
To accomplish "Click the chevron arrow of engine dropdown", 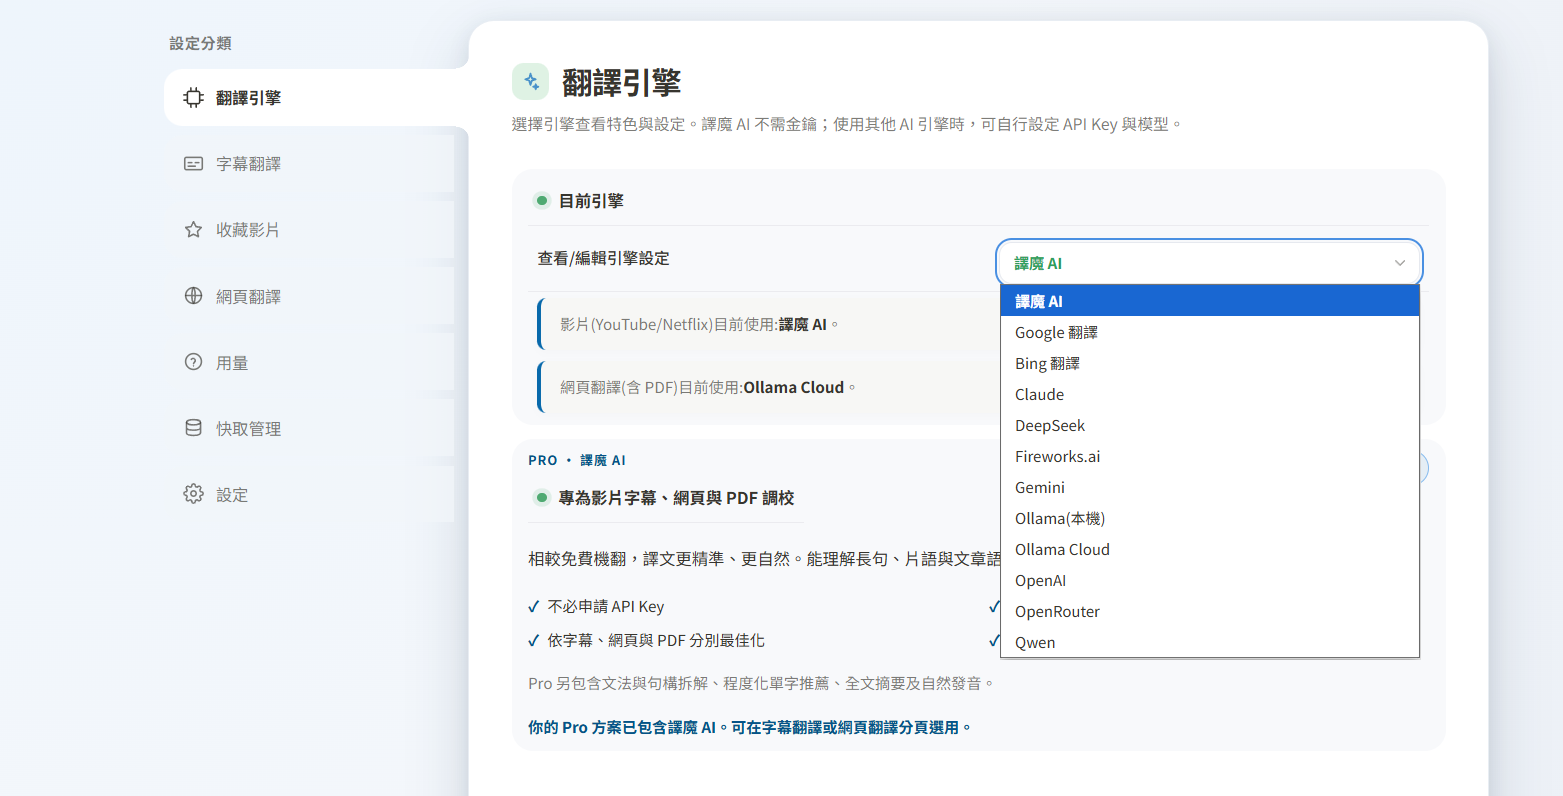I will click(x=1400, y=263).
